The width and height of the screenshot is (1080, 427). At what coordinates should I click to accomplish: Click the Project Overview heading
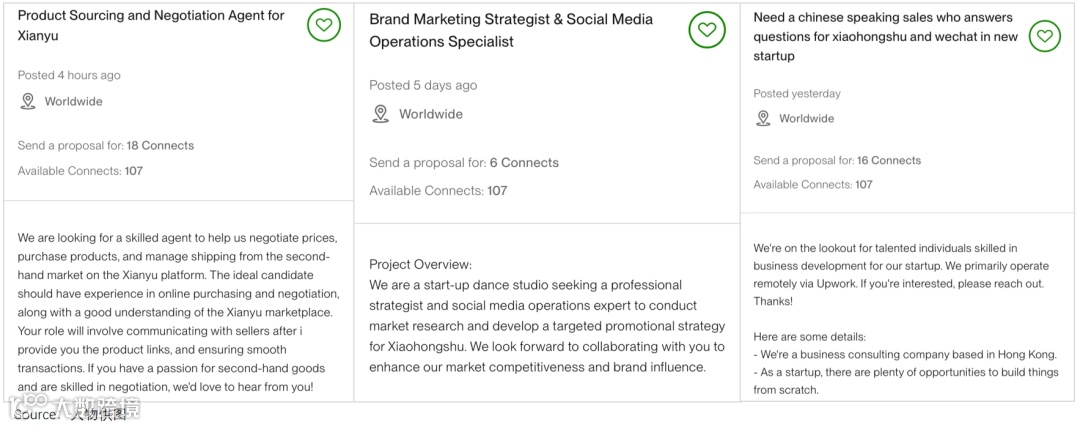pos(420,264)
